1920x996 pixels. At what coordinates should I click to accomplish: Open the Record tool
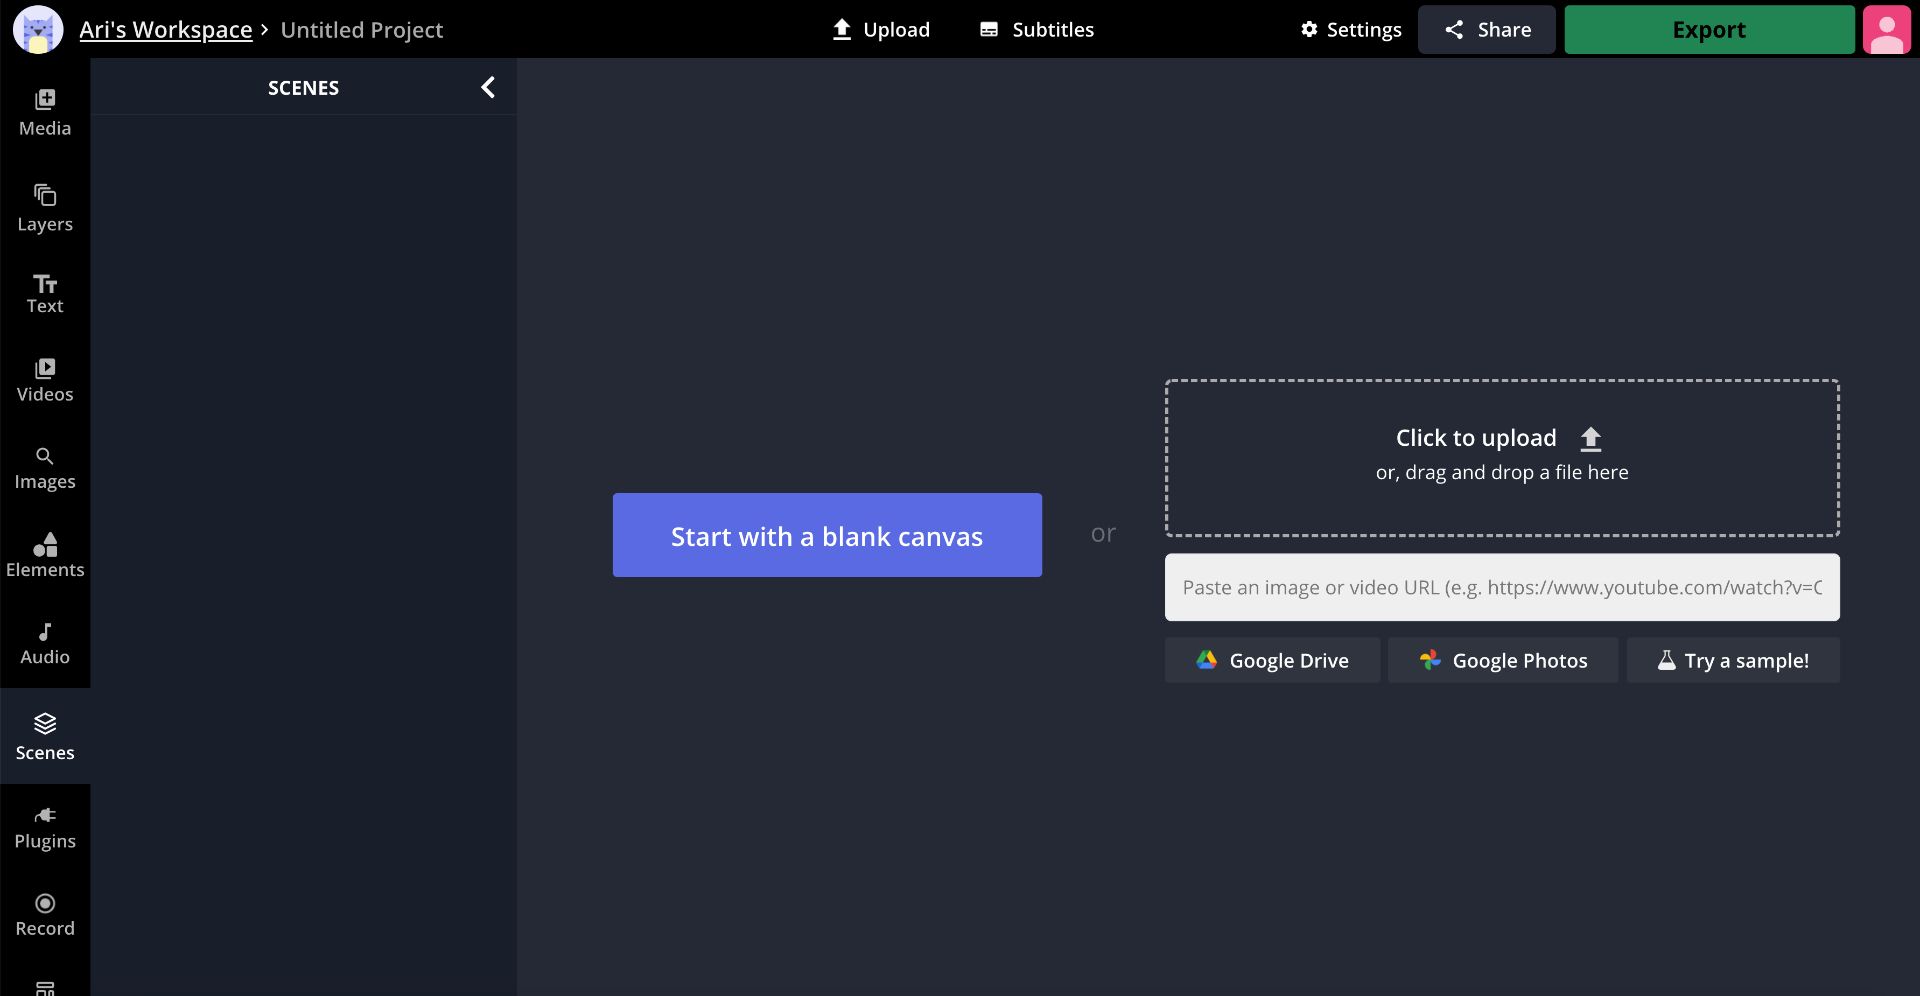coord(45,915)
